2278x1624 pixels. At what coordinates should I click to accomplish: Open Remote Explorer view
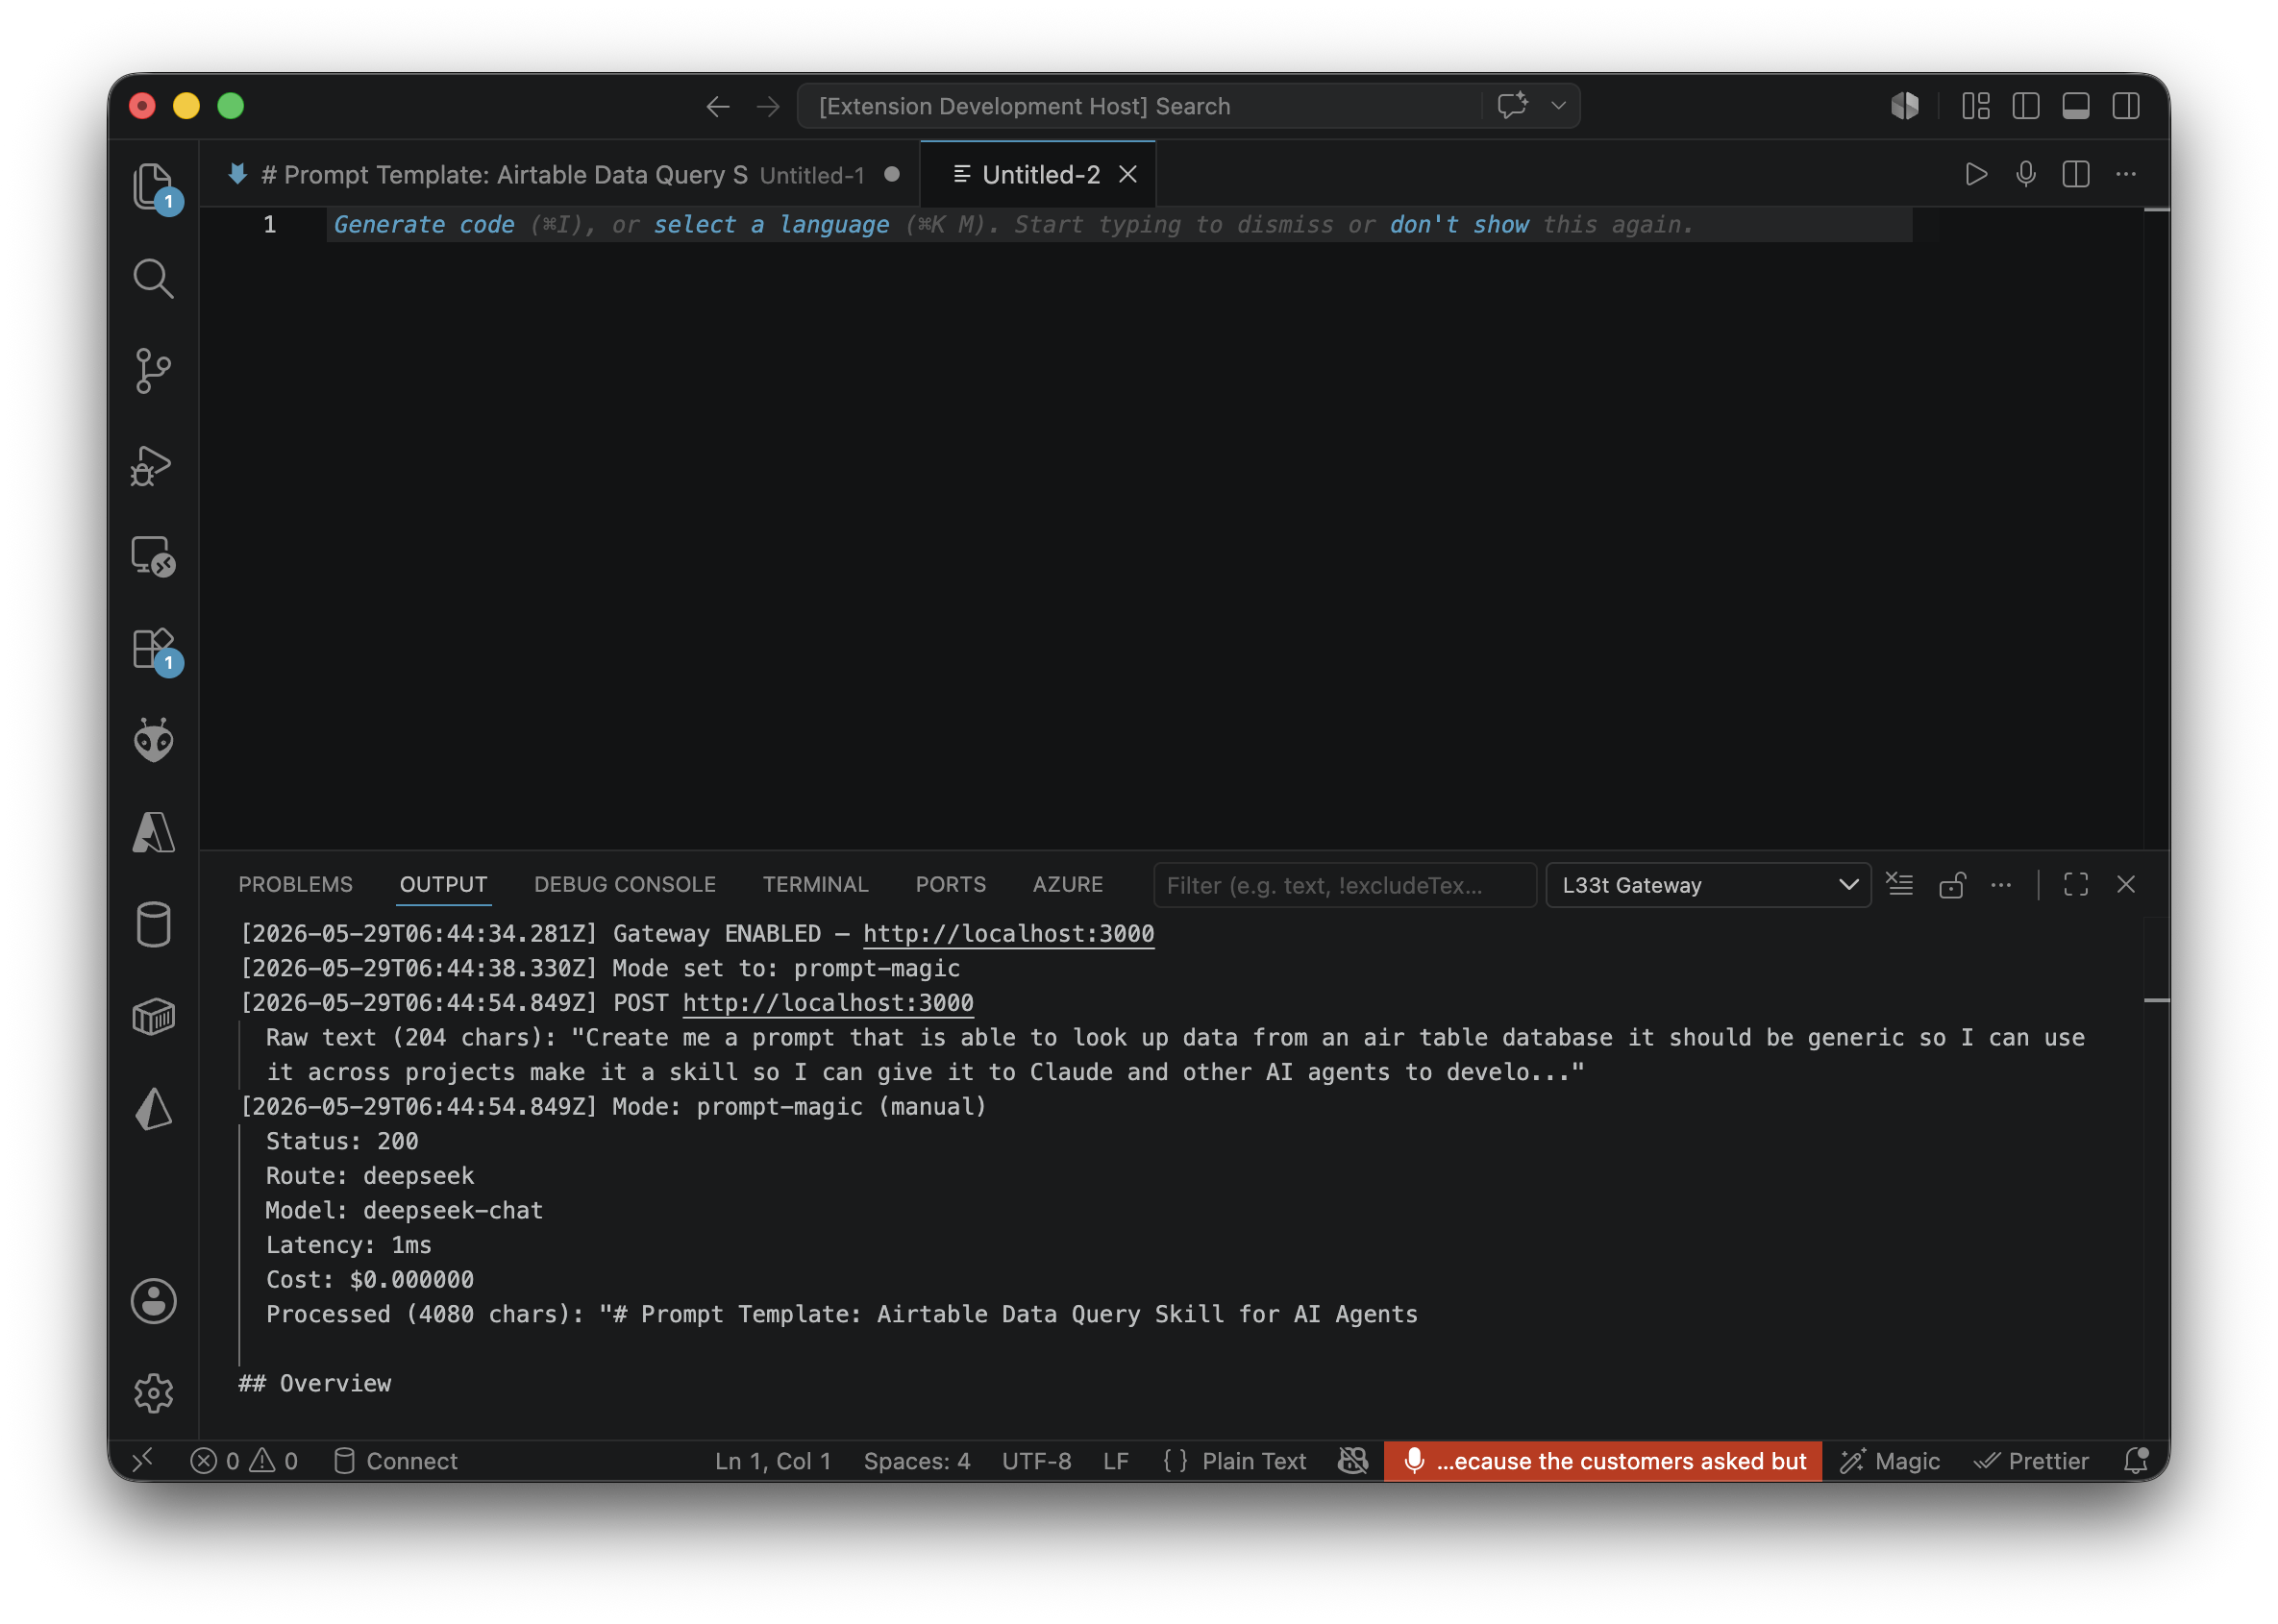click(x=153, y=557)
